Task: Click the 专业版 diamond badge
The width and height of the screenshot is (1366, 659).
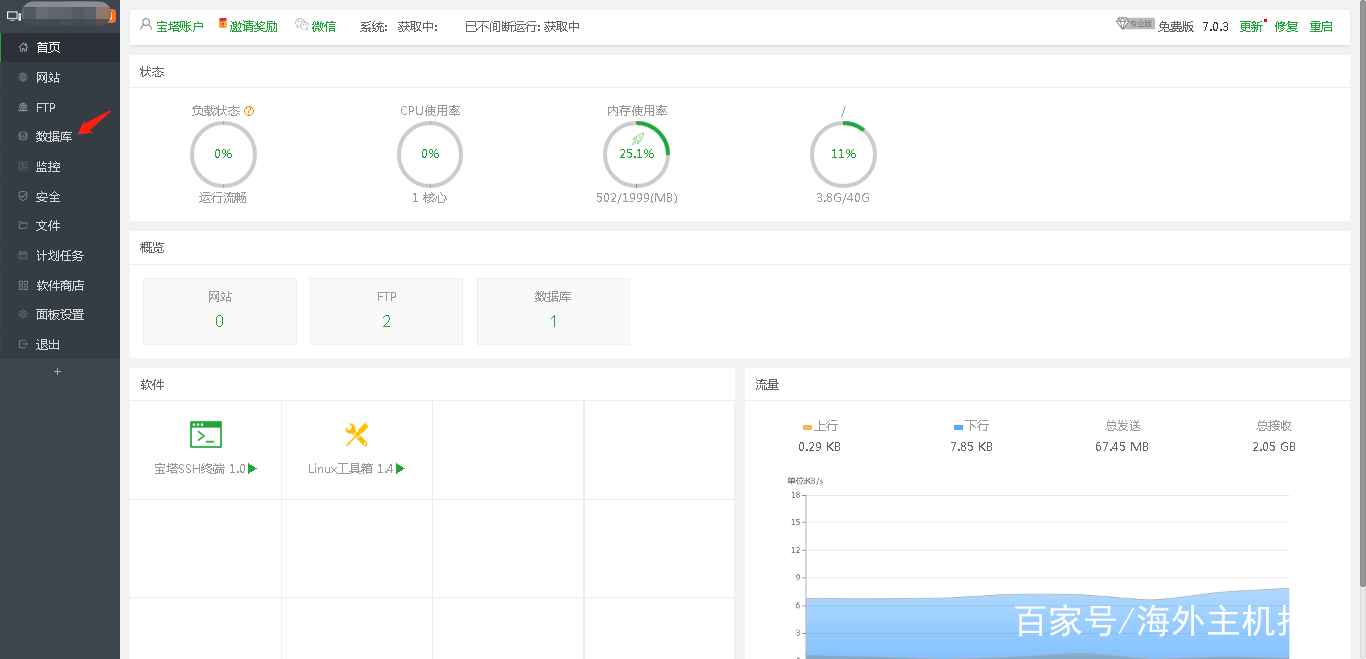Action: tap(1135, 22)
